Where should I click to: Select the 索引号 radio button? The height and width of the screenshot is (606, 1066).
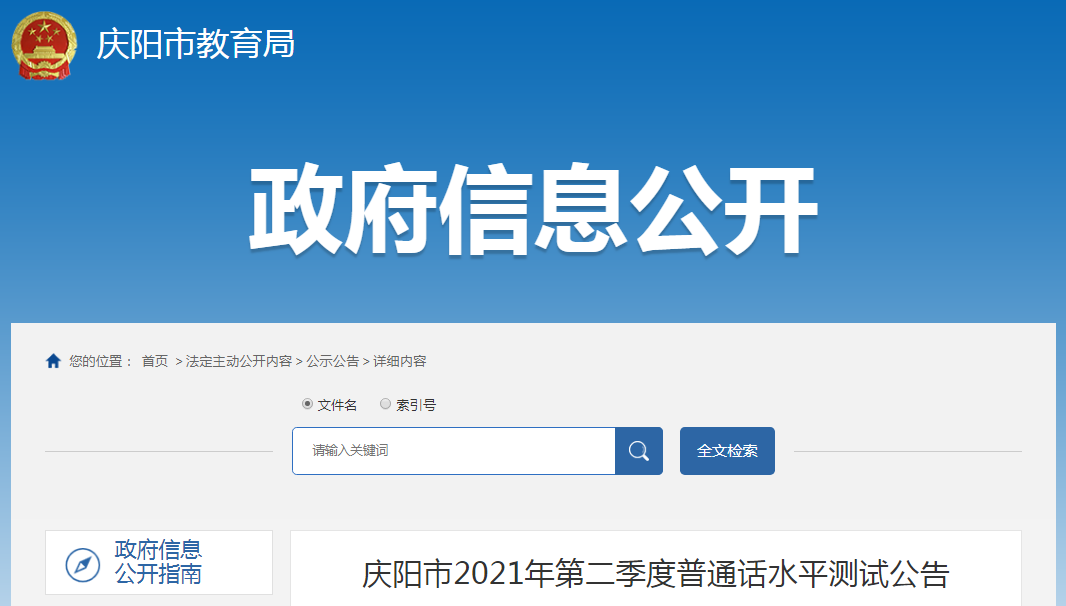385,404
